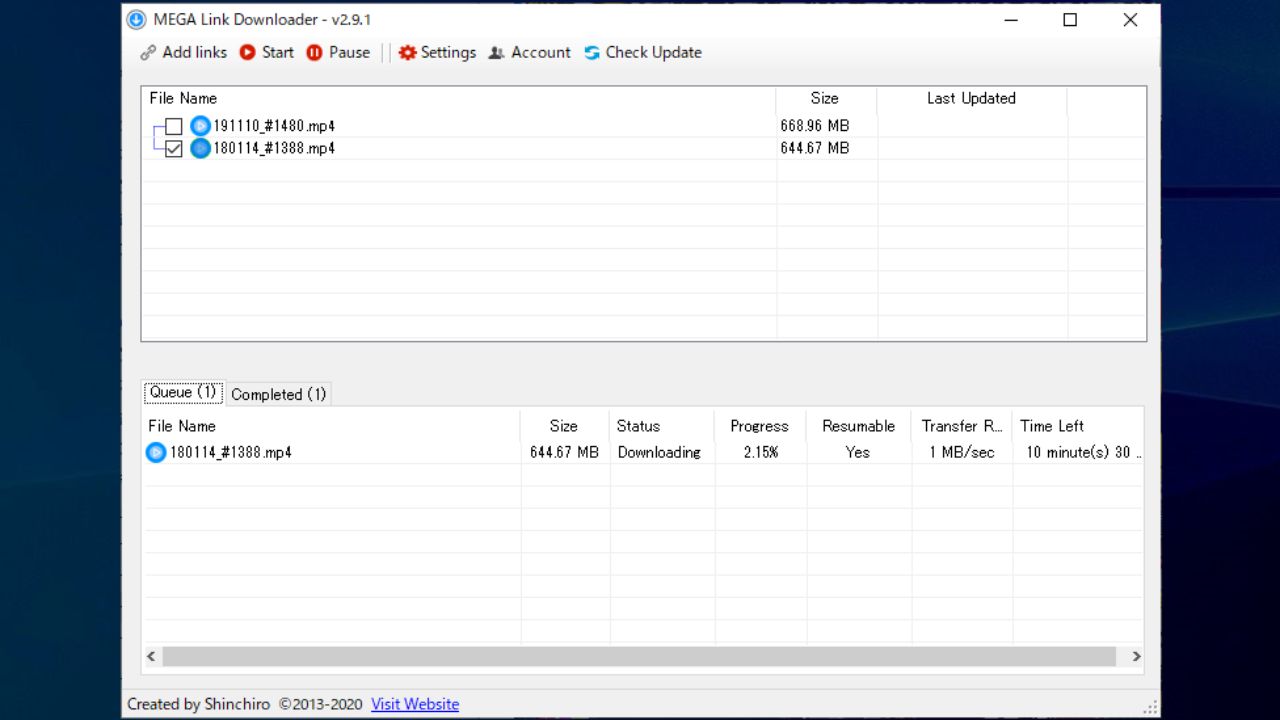Viewport: 1280px width, 720px height.
Task: Click the blue Check Update refresh icon
Action: point(592,53)
